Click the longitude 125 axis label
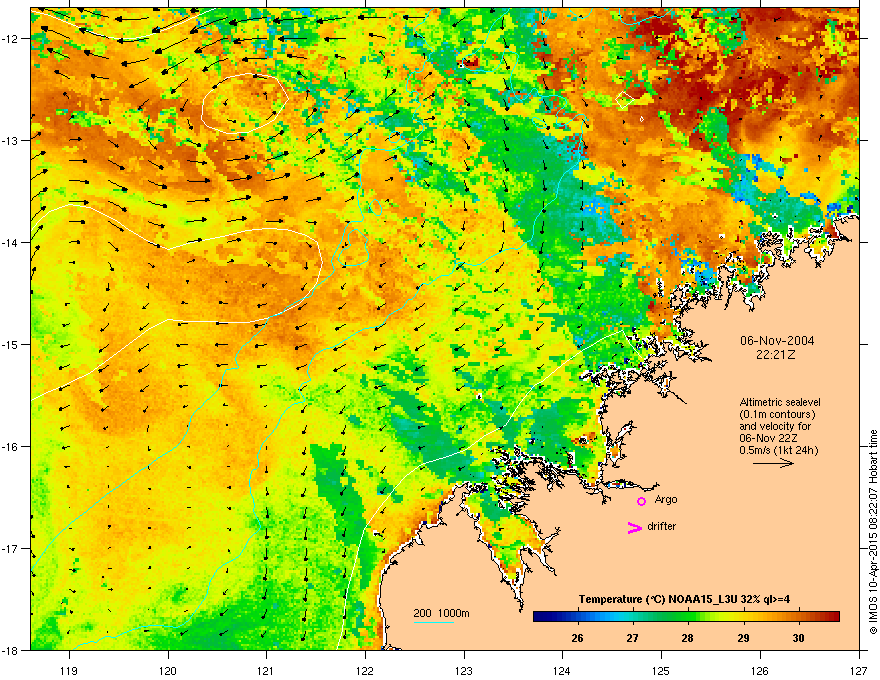This screenshot has height=680, width=880. 661,670
